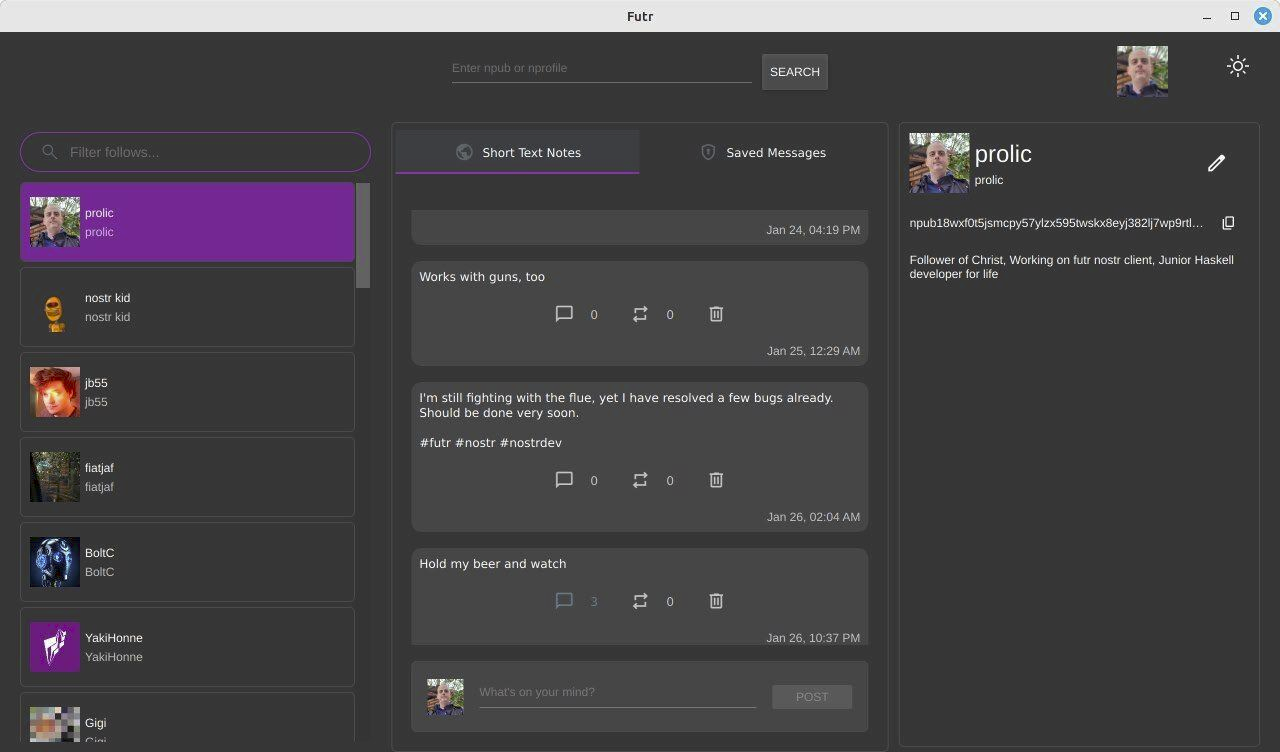Click the comment count 3 on 'Hold my beer' note
This screenshot has width=1280, height=752.
(x=594, y=602)
